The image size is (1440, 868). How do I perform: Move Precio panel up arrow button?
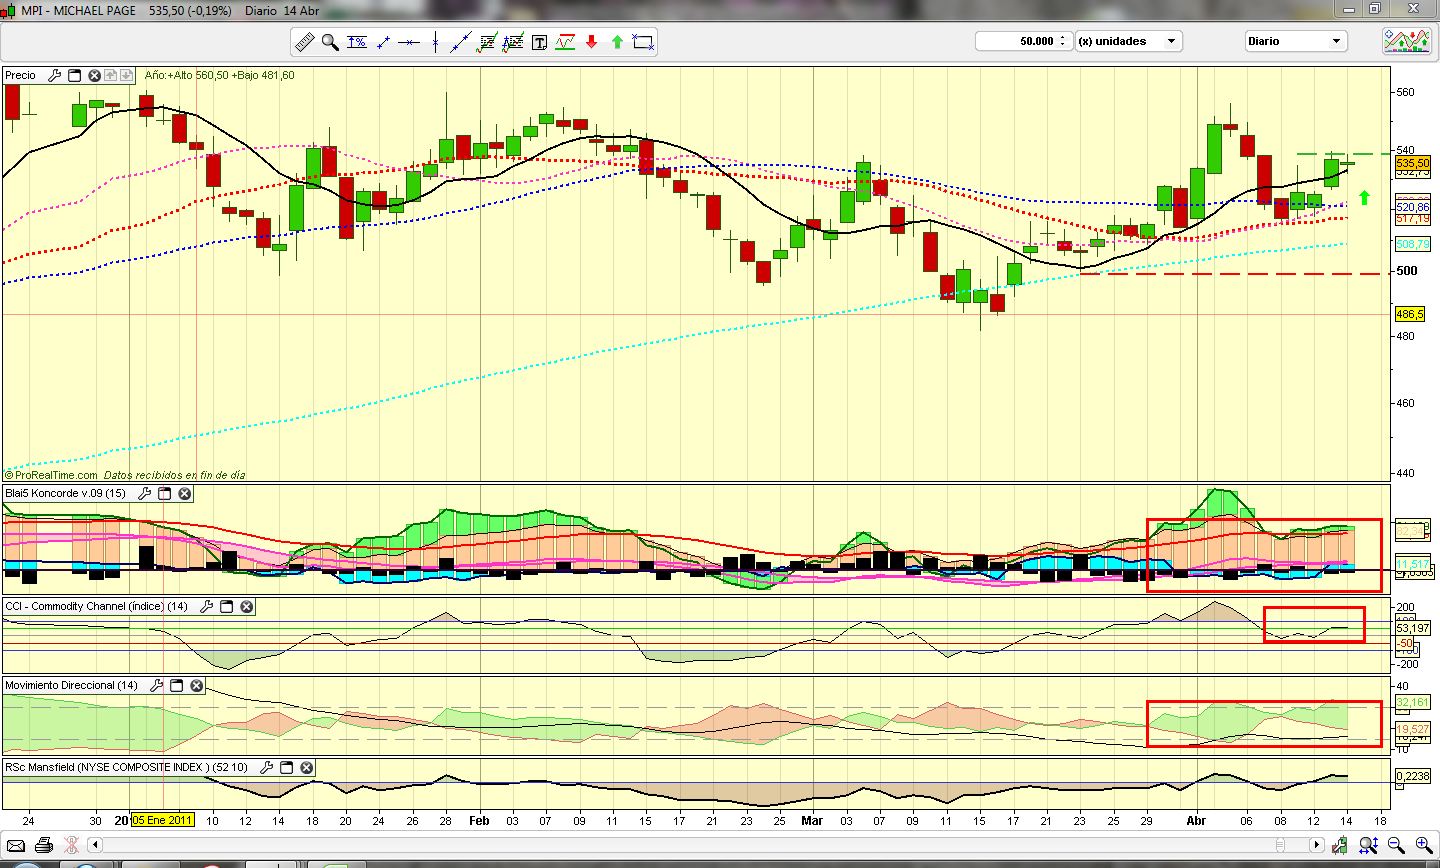(111, 75)
